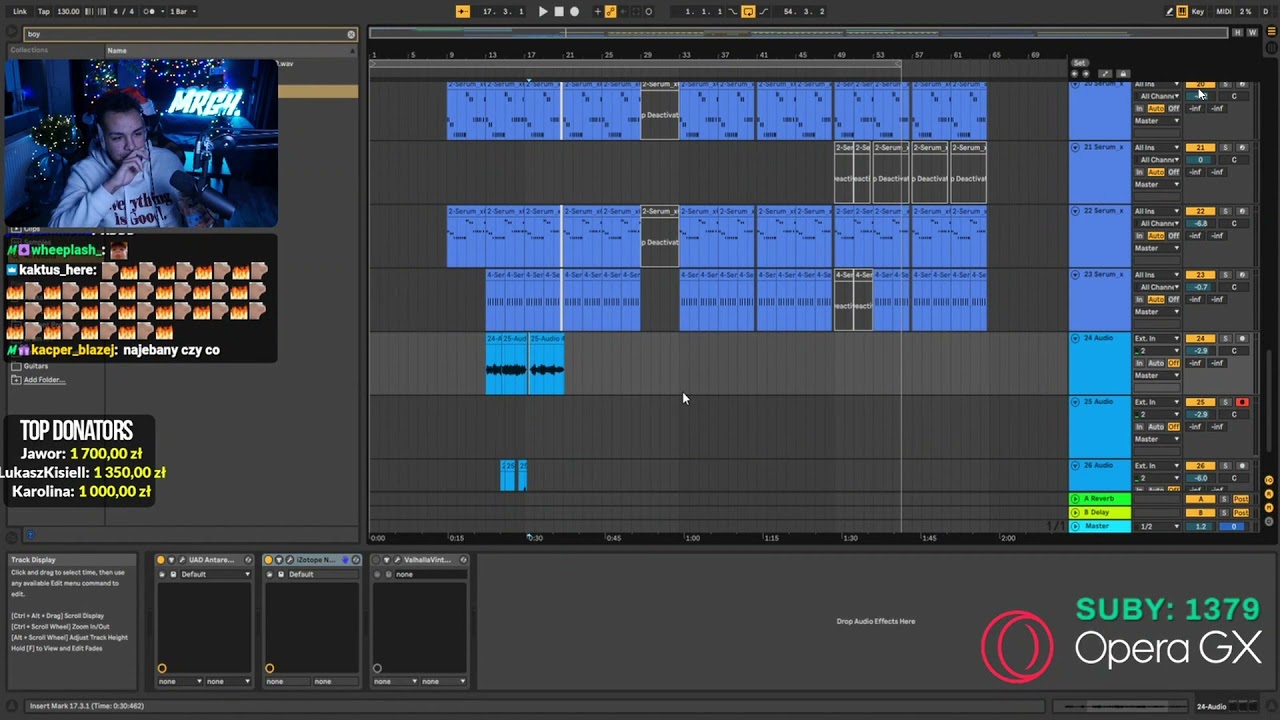Set track 23 monitoring to Off
Viewport: 1280px width, 720px height.
[1174, 299]
